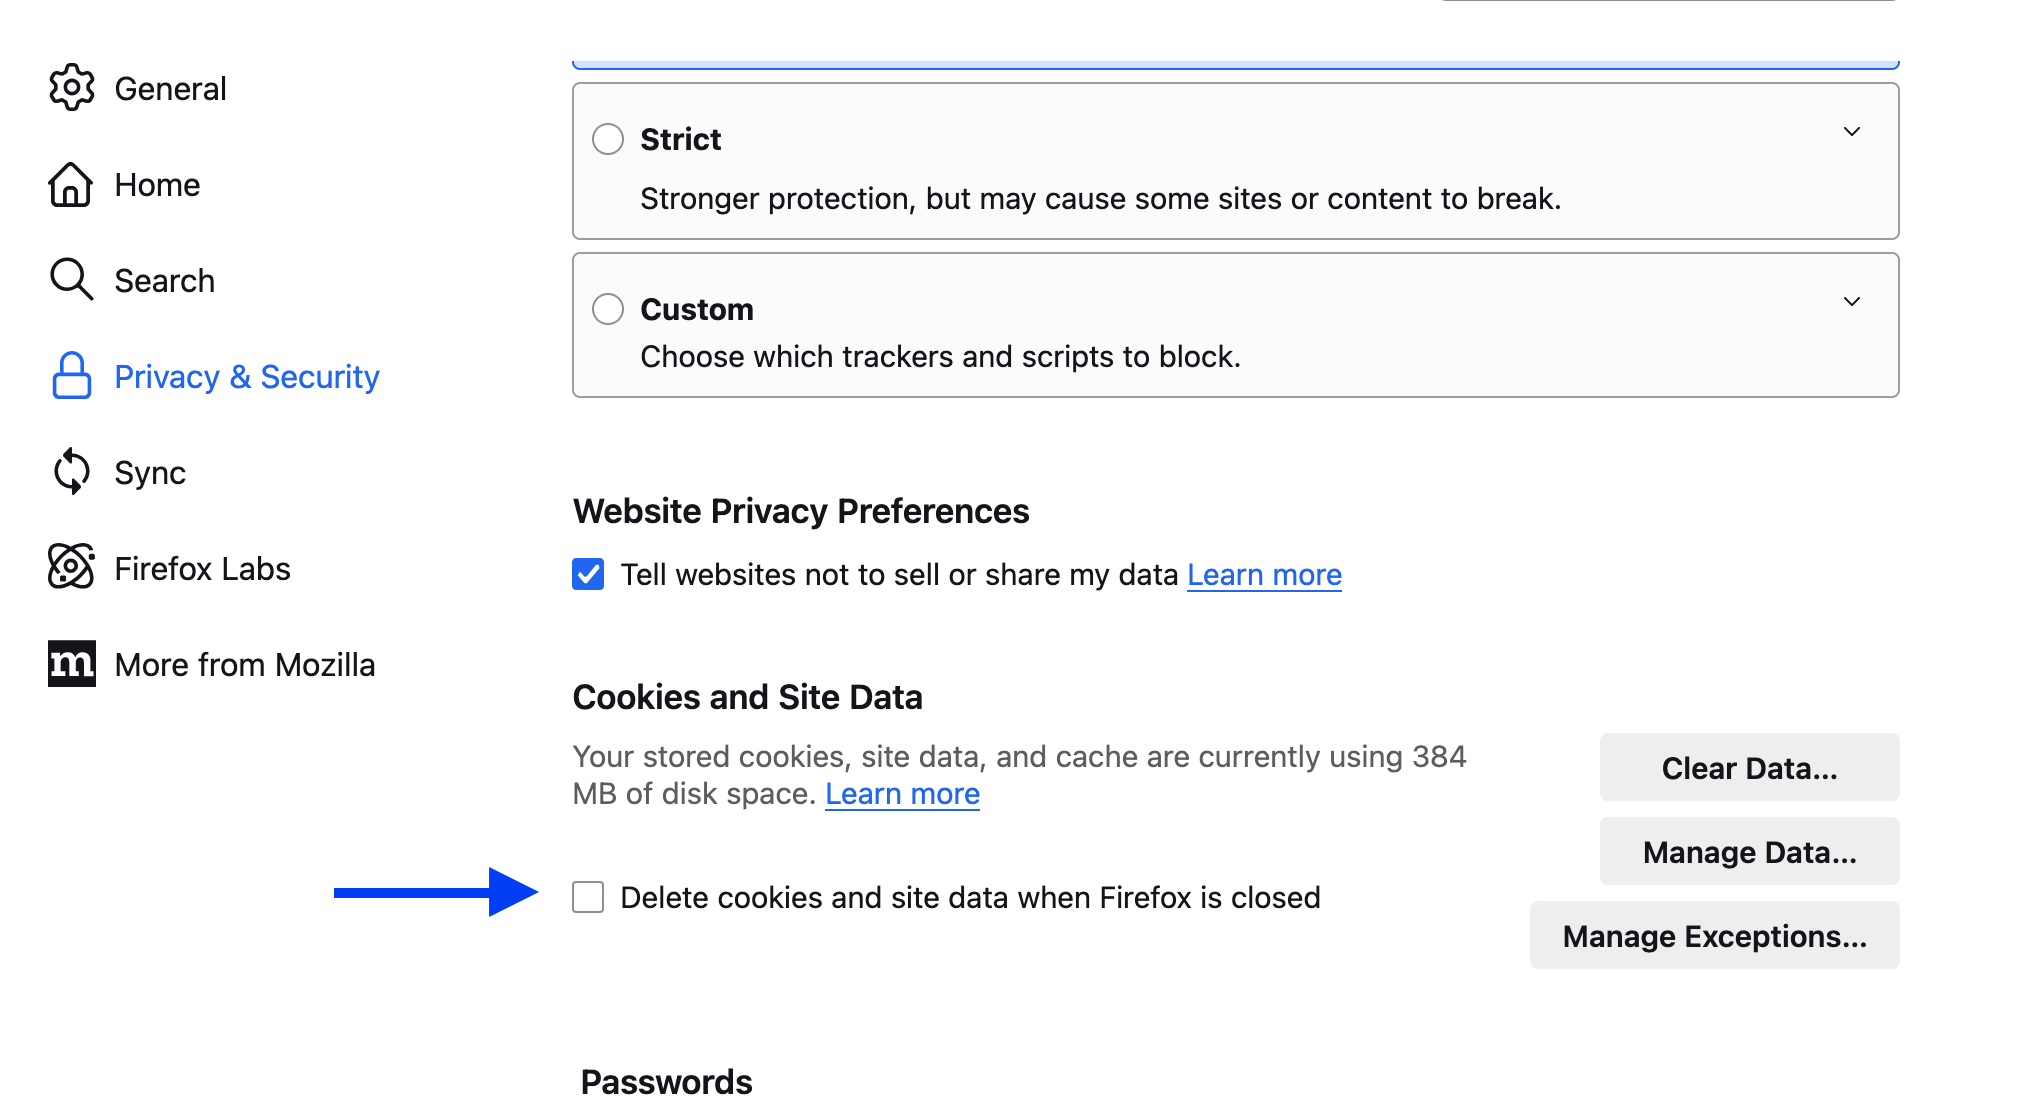This screenshot has height=1106, width=2038.
Task: Open the Manage Data dialog
Action: point(1749,852)
